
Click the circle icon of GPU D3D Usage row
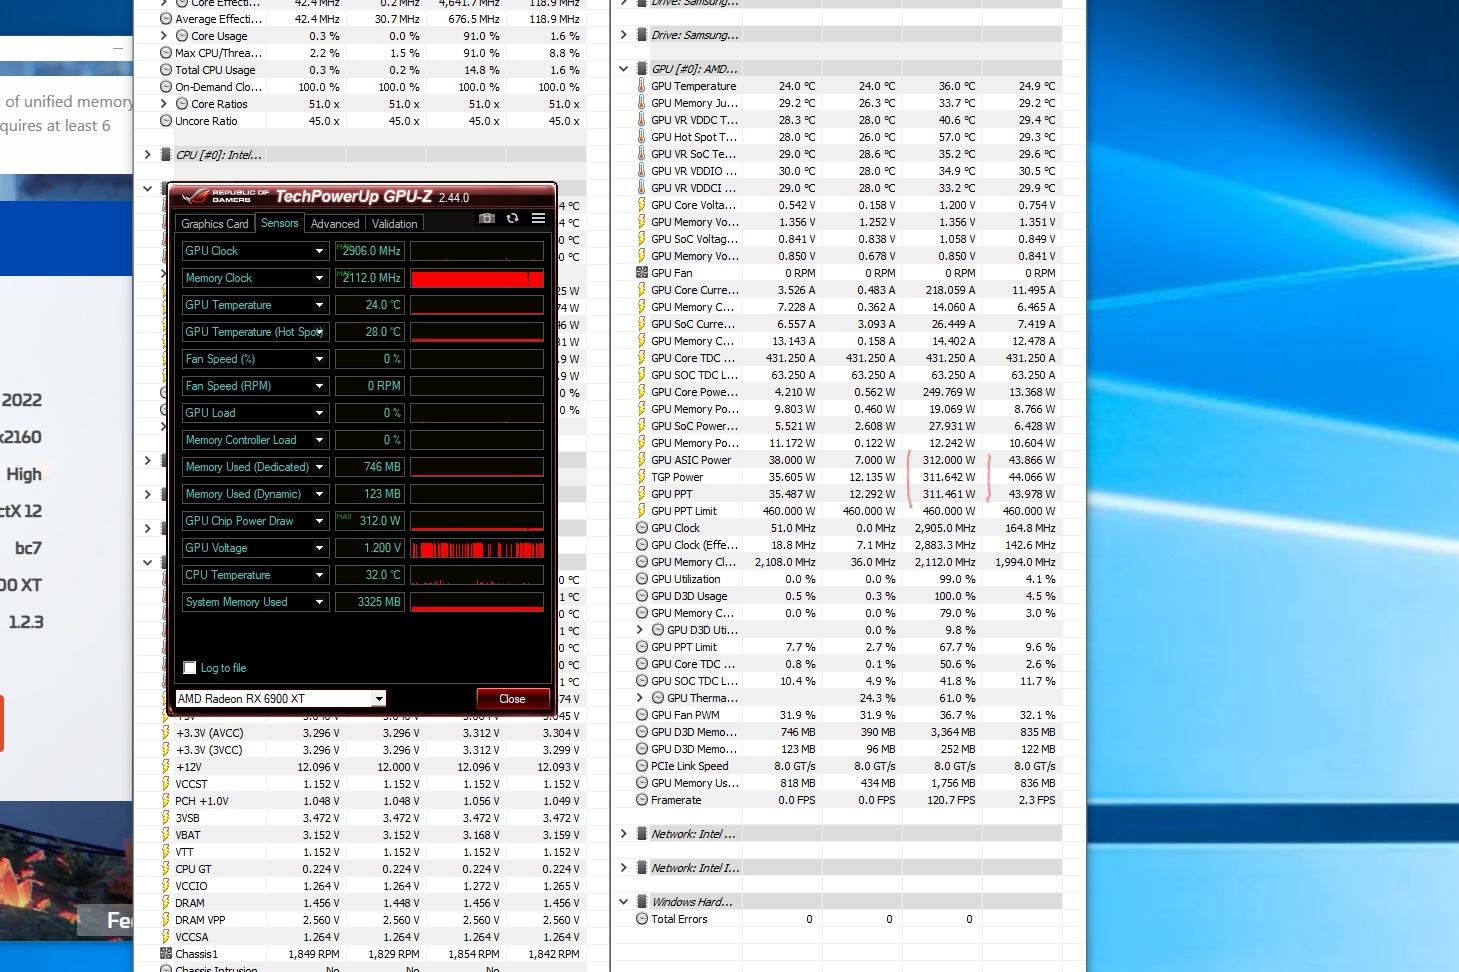coord(642,596)
